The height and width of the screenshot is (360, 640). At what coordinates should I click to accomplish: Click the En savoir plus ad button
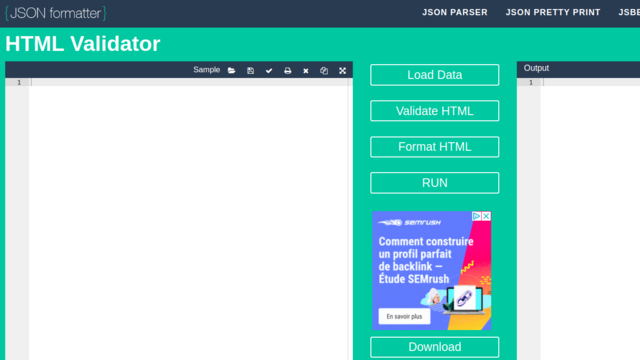pos(404,316)
